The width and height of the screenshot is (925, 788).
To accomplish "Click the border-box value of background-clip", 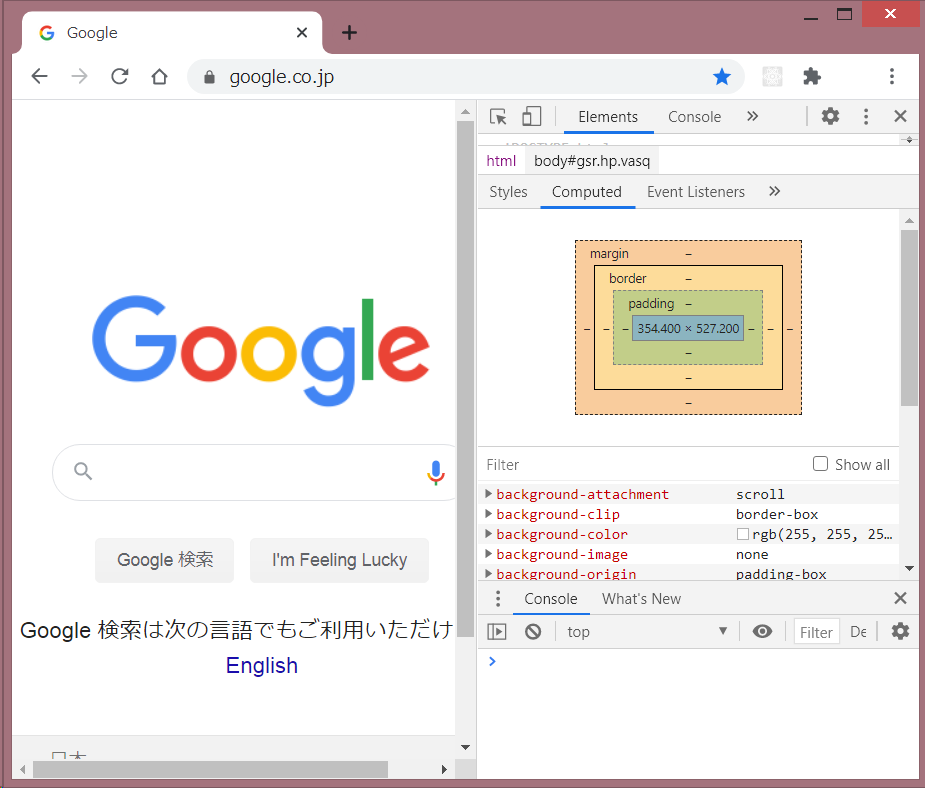I will (777, 514).
